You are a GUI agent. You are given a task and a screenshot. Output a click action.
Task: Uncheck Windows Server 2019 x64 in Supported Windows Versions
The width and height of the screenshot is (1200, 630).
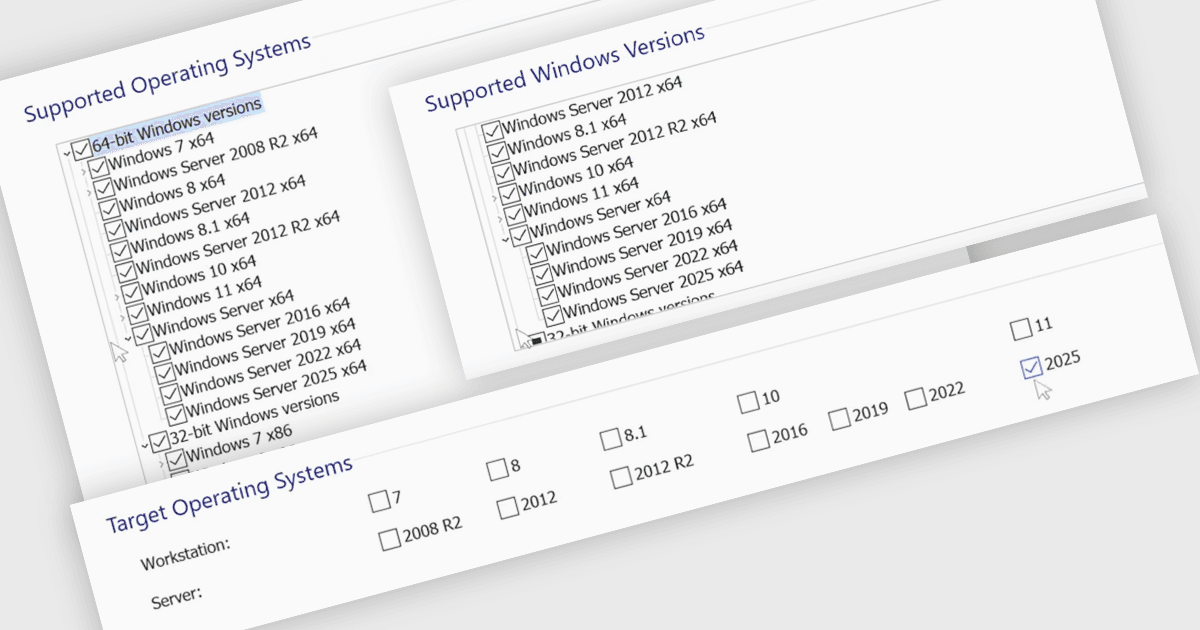(541, 273)
